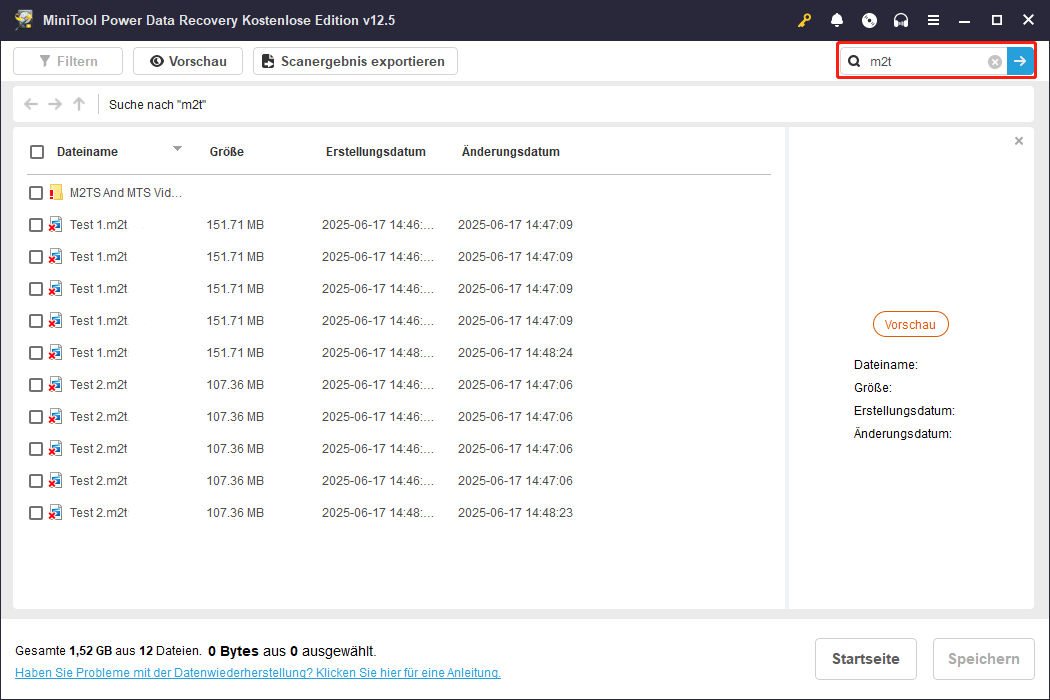Click the orange Vorschau preview button
Viewport: 1050px width, 700px height.
pos(910,325)
